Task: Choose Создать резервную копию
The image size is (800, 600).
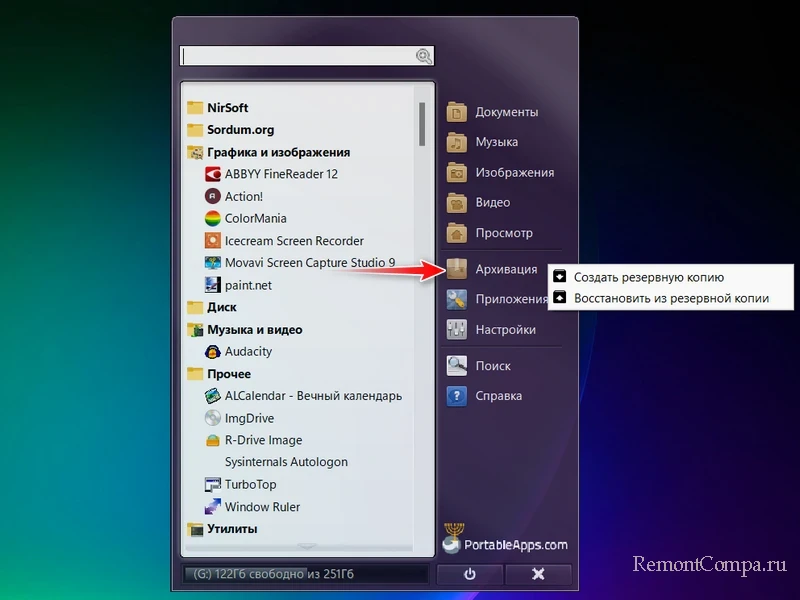Action: click(x=648, y=277)
